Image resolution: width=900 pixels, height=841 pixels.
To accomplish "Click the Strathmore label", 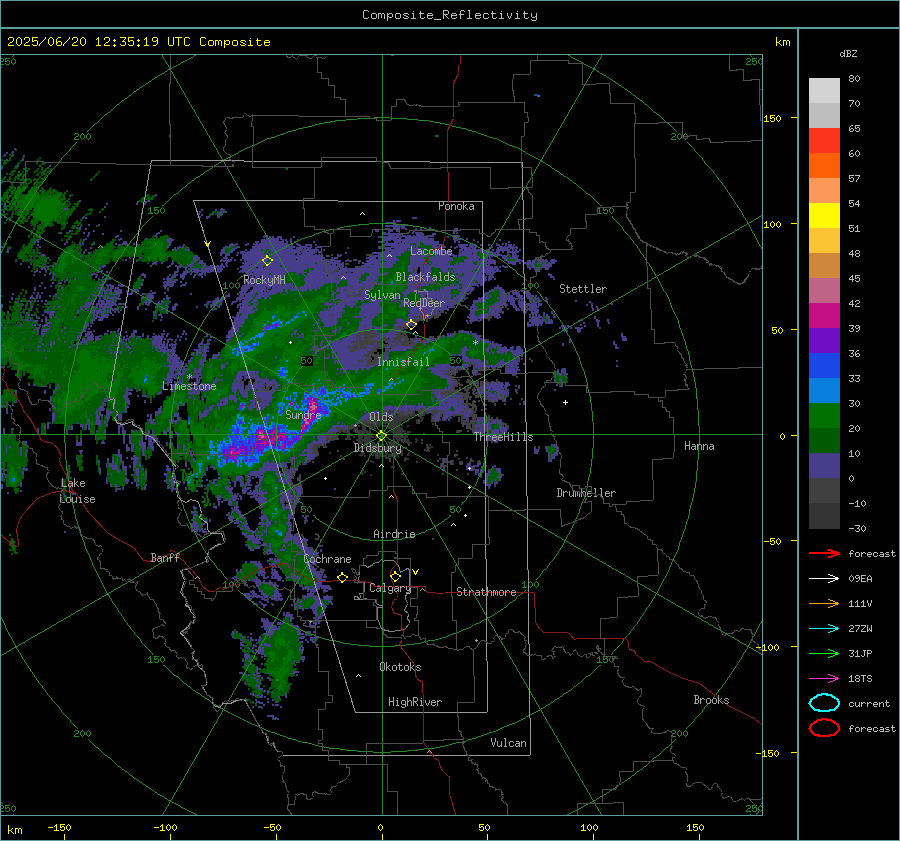I will [x=486, y=592].
